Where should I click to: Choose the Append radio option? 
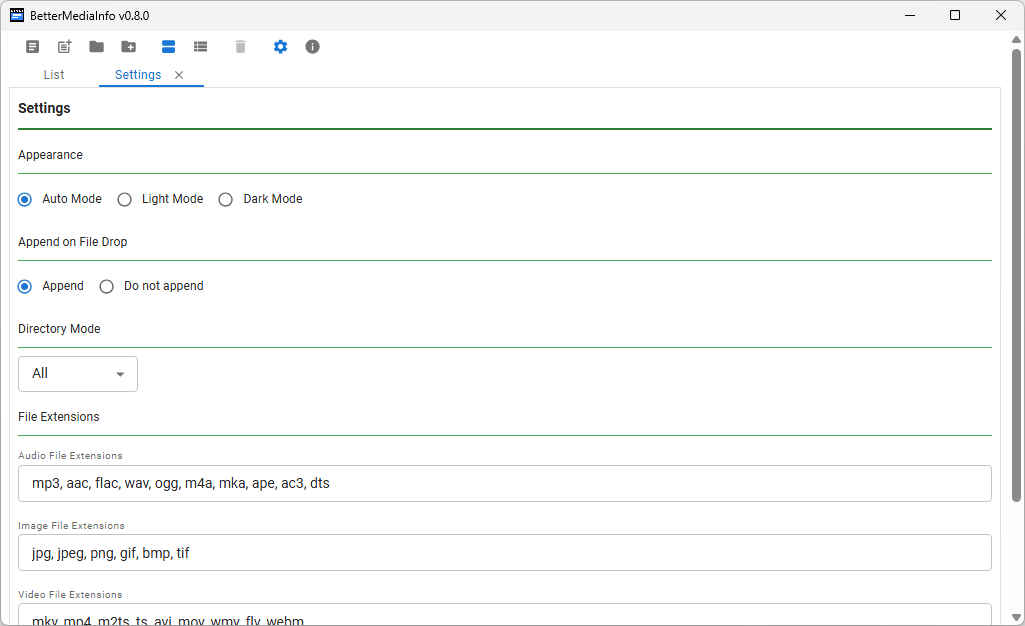click(x=26, y=286)
